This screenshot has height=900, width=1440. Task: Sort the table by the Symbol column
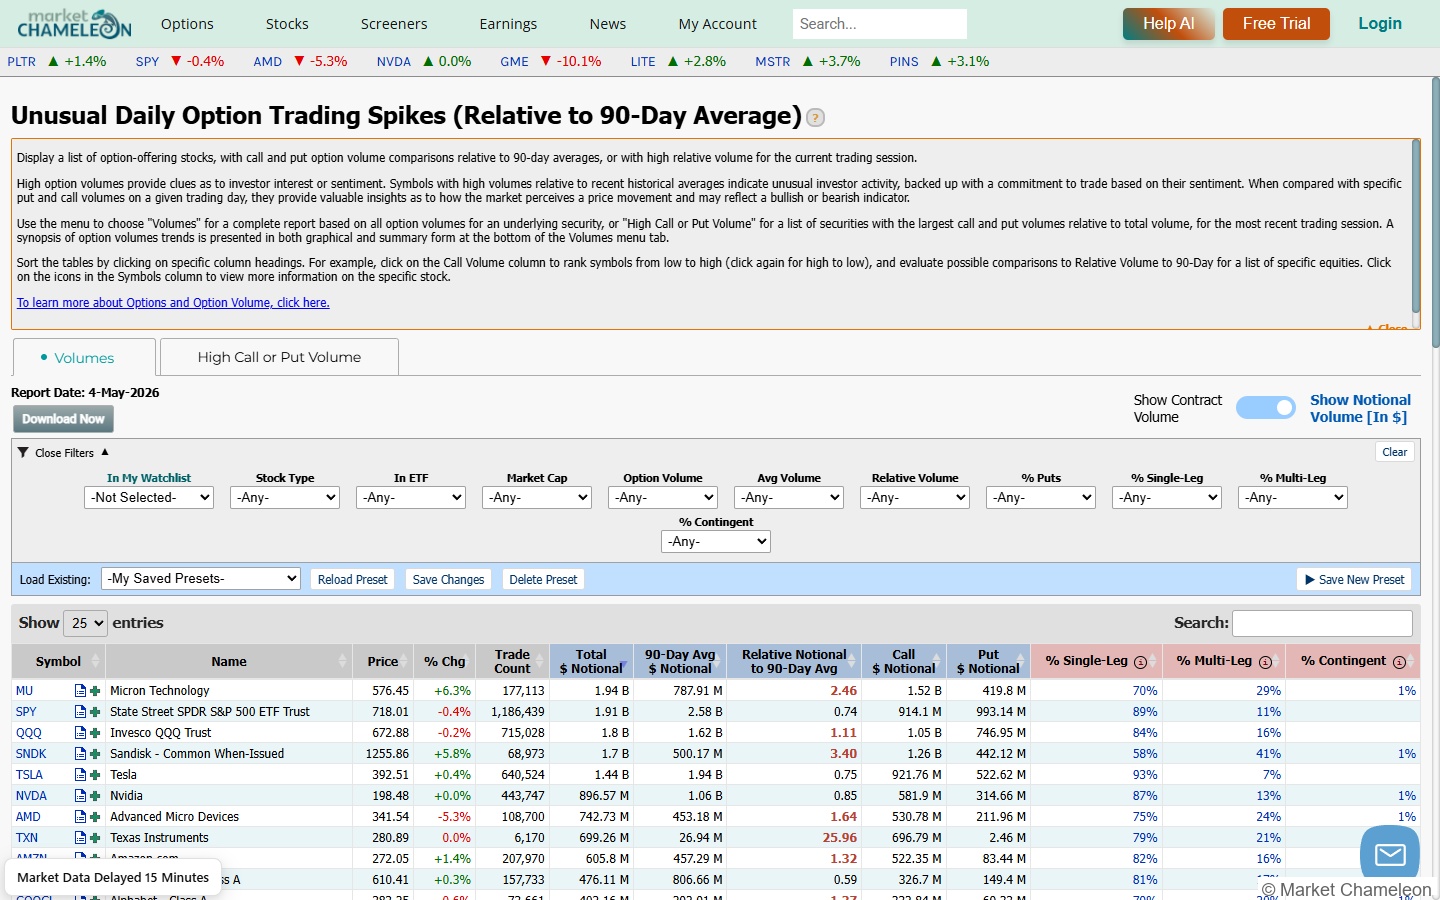58,662
